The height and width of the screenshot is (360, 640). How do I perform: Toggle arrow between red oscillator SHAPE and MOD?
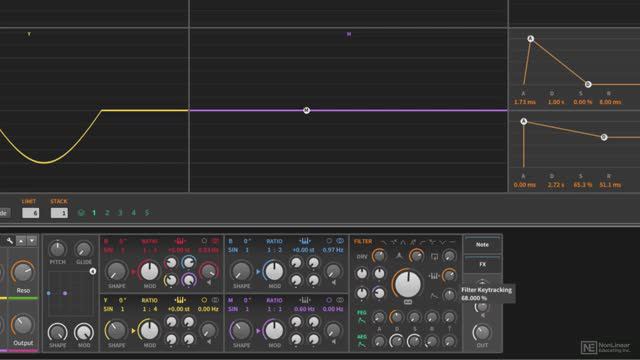click(x=133, y=271)
